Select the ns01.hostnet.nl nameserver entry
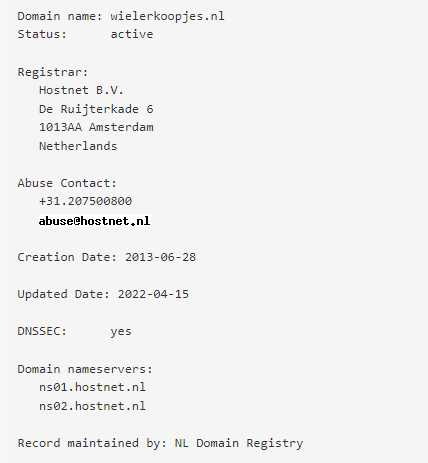 point(92,387)
